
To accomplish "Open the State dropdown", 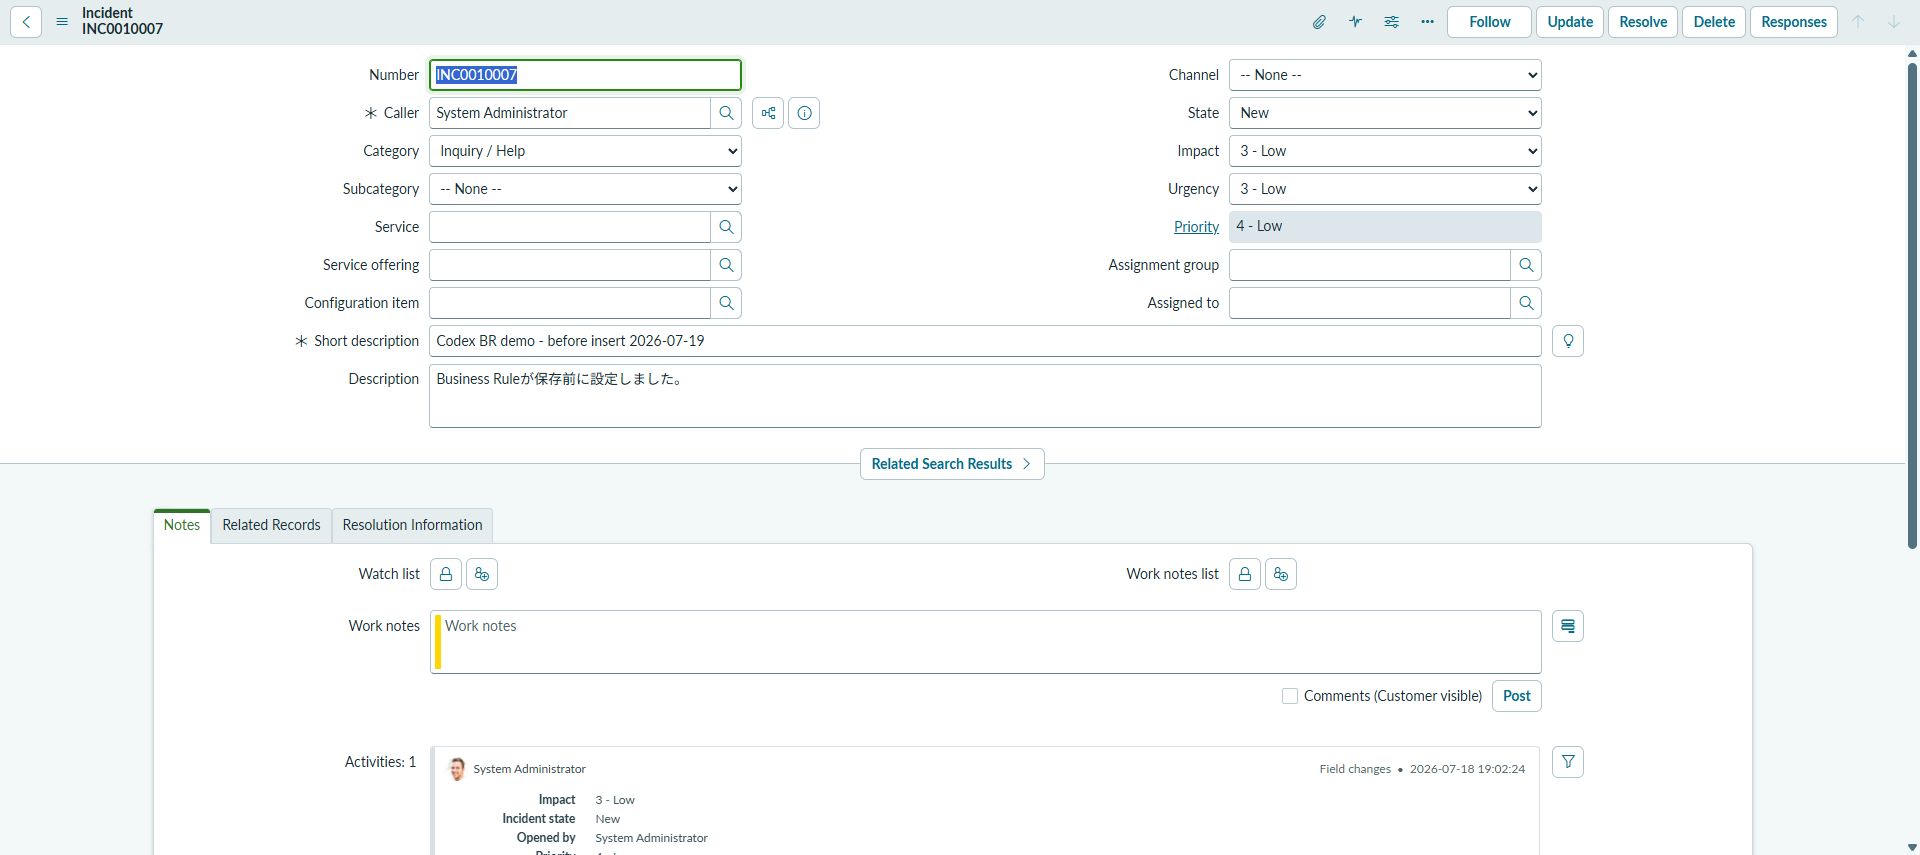I will (x=1385, y=113).
